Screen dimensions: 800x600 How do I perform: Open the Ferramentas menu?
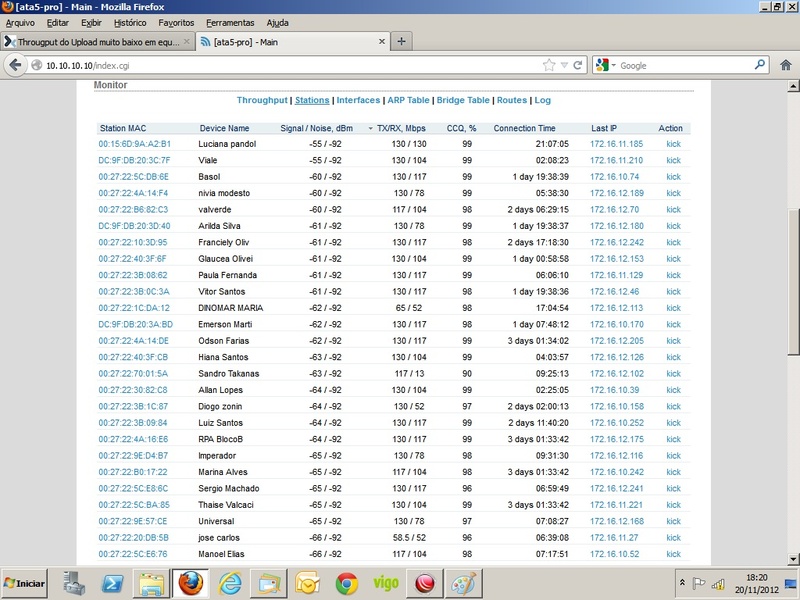point(230,22)
